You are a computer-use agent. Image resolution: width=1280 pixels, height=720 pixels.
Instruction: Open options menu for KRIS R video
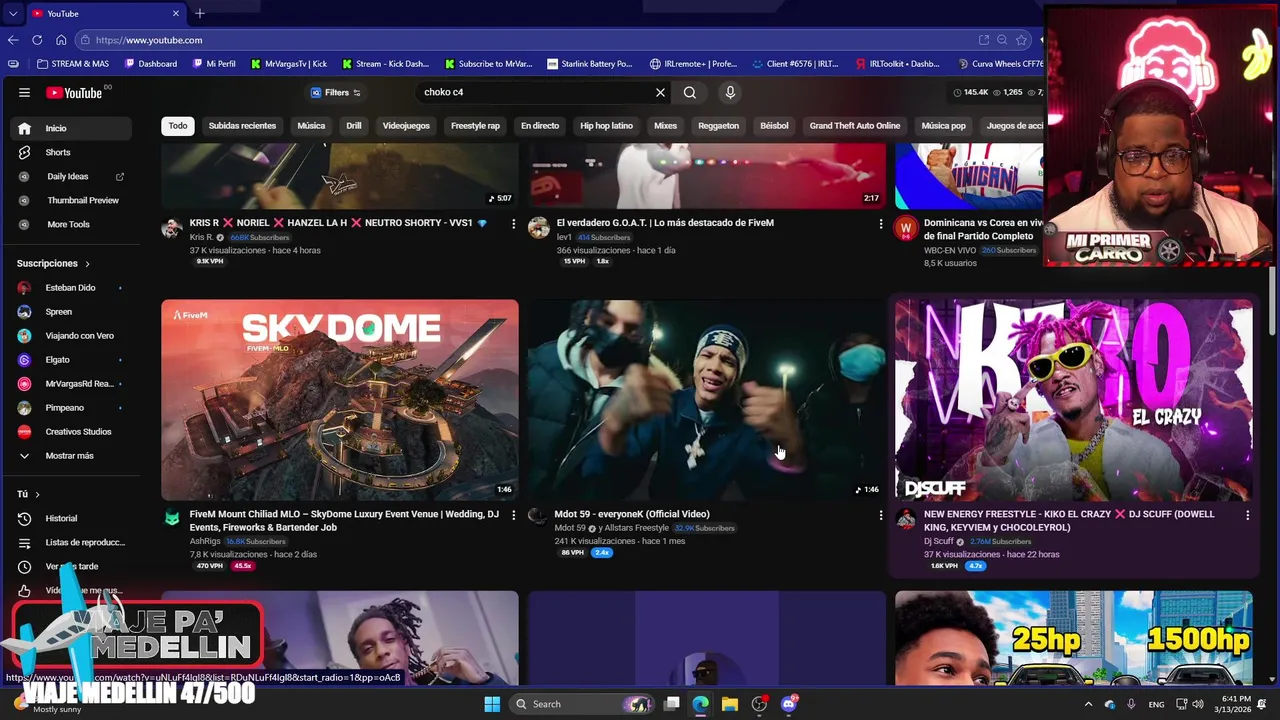(513, 224)
